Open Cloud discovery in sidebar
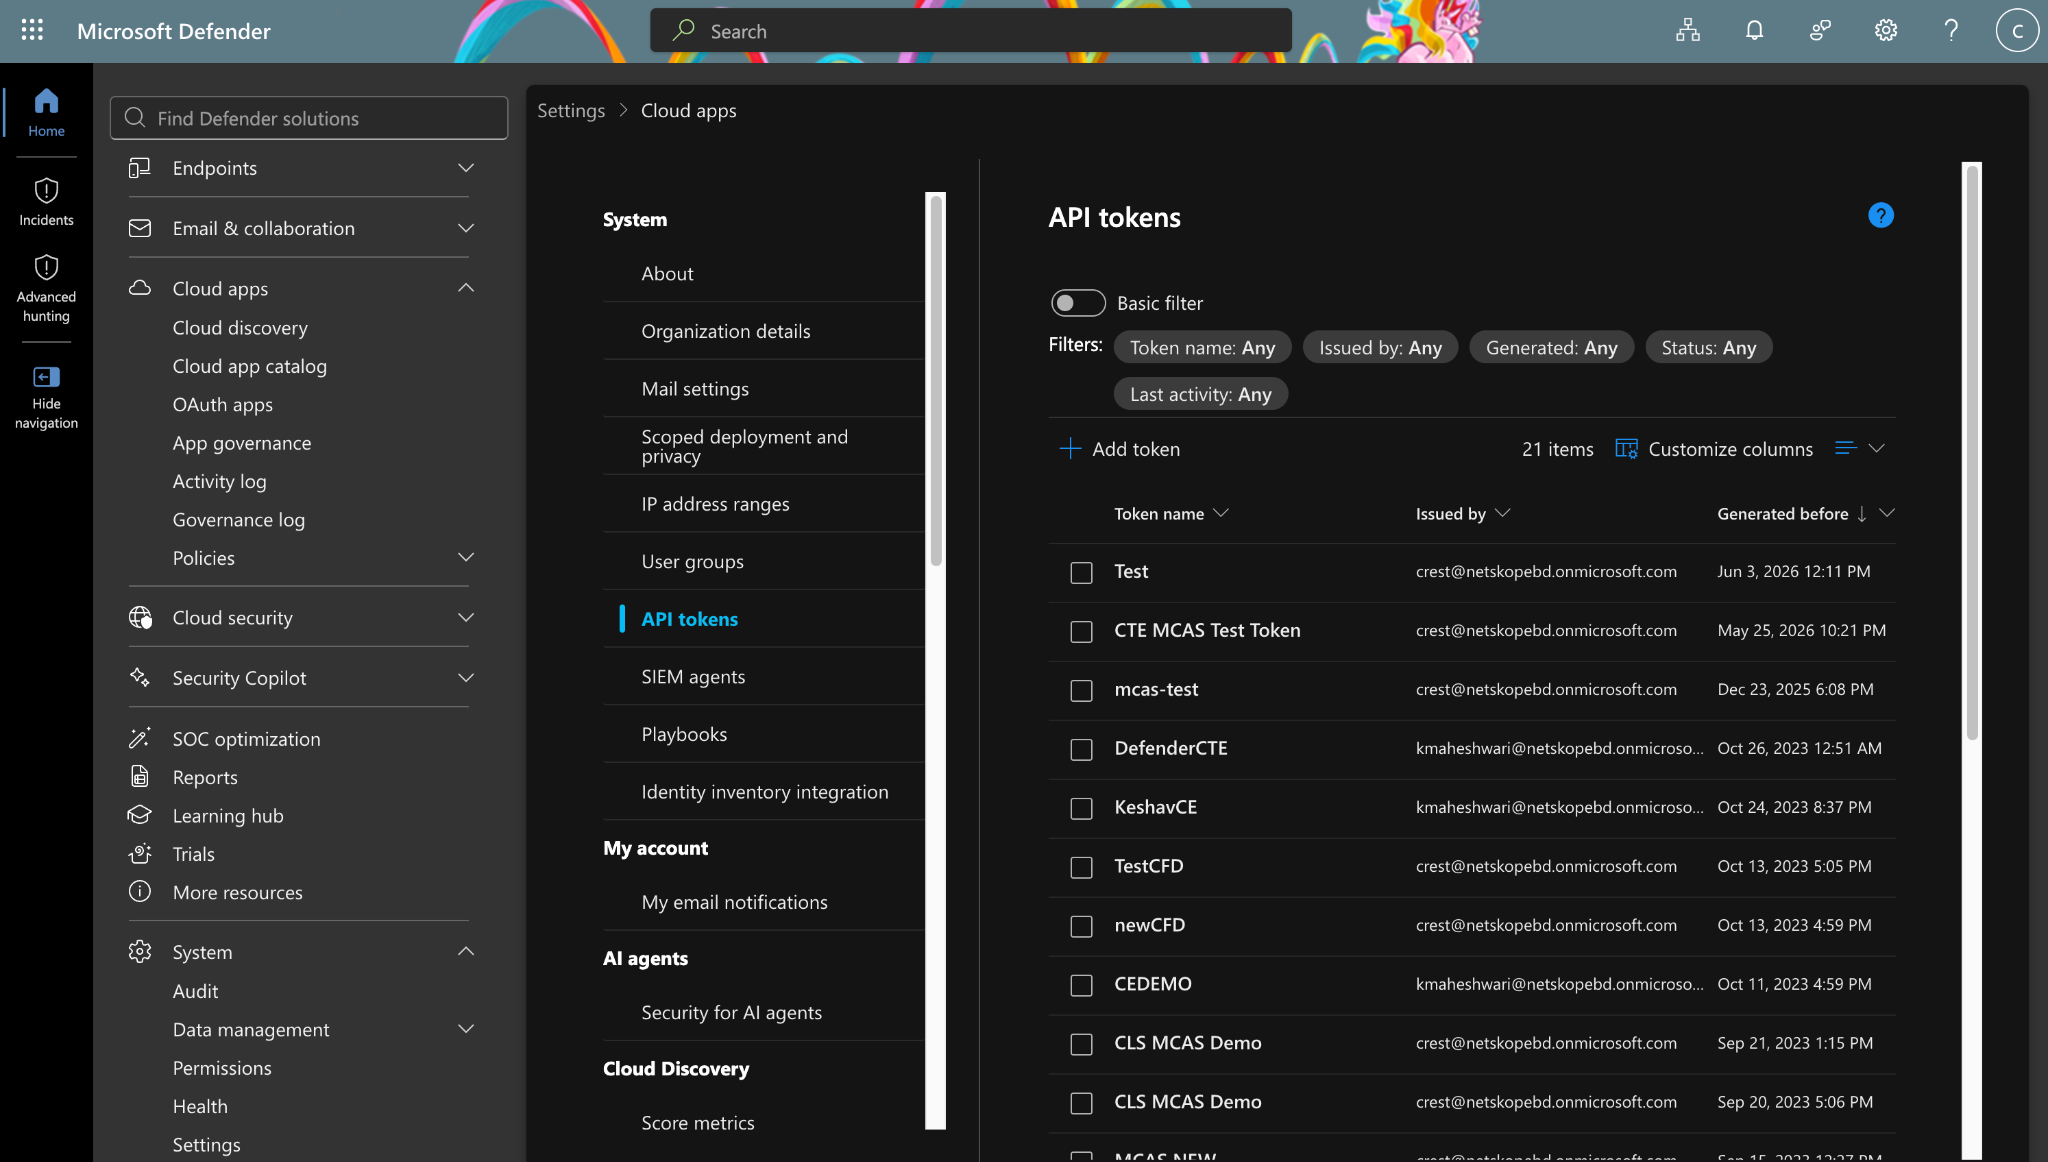This screenshot has height=1162, width=2048. (x=240, y=327)
